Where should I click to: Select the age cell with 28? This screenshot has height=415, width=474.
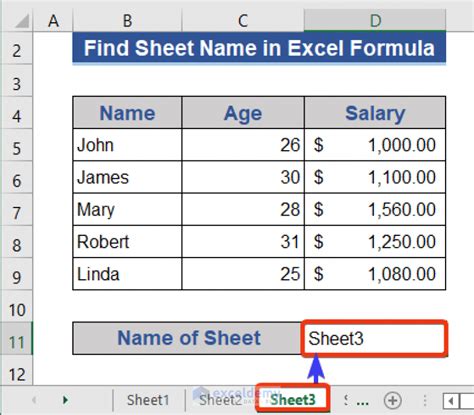point(243,210)
